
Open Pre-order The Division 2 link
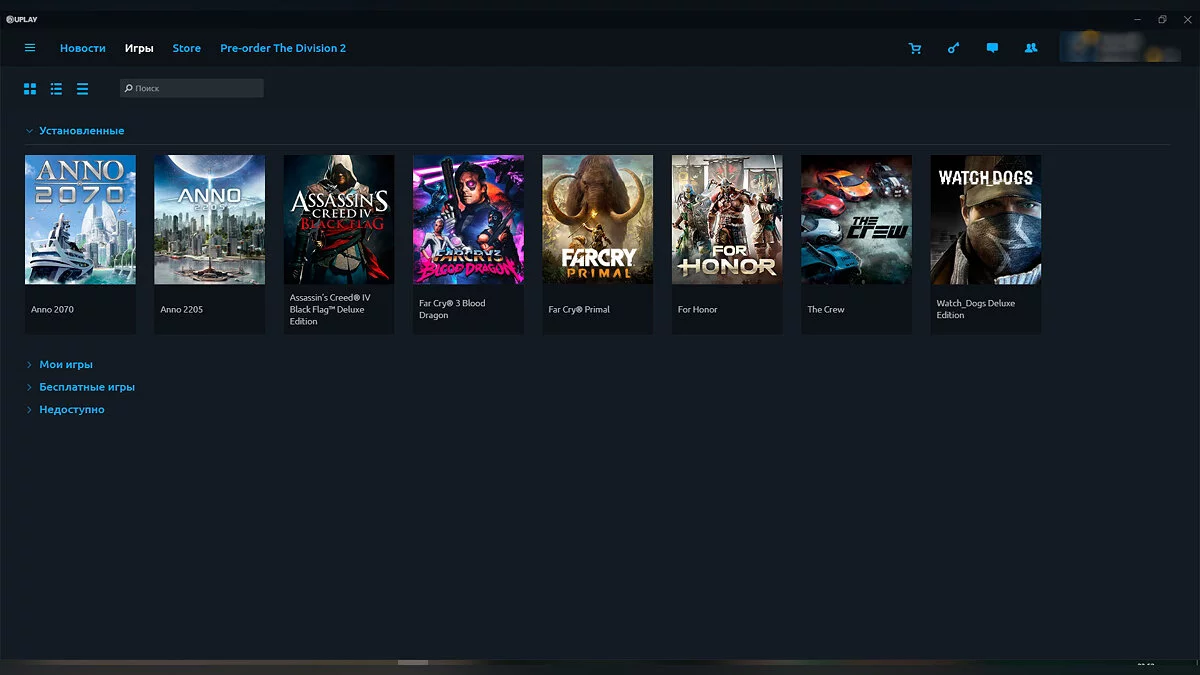[x=283, y=48]
